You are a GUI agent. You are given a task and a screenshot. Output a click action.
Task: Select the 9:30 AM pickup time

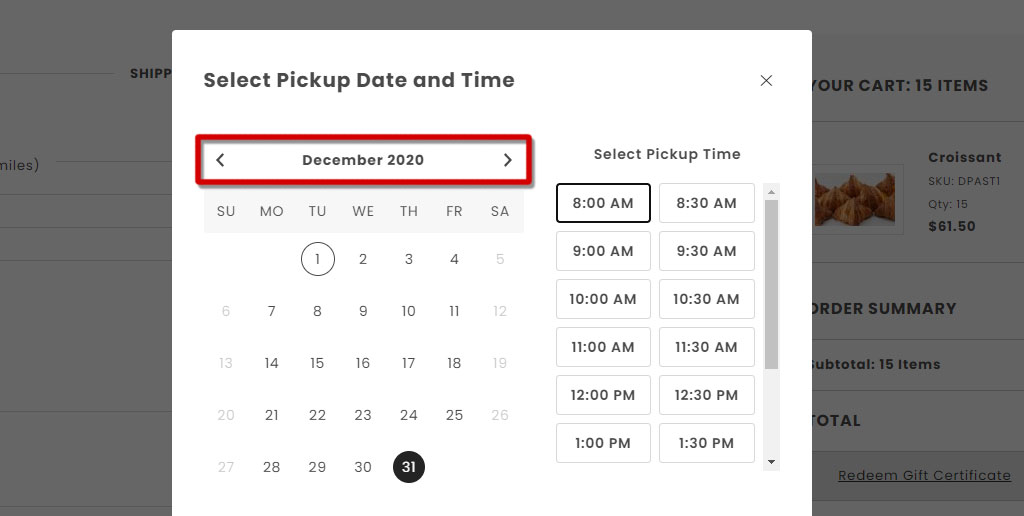click(707, 251)
